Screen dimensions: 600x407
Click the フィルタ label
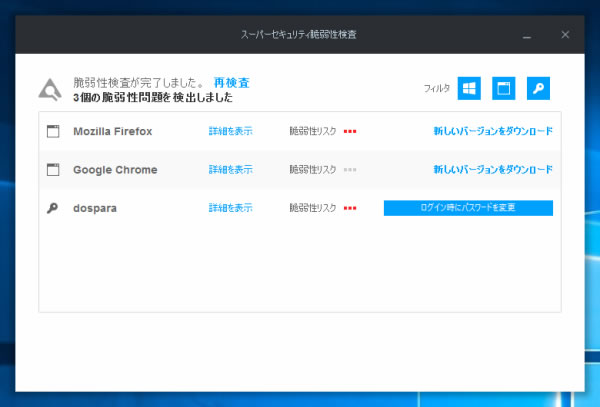(x=437, y=88)
